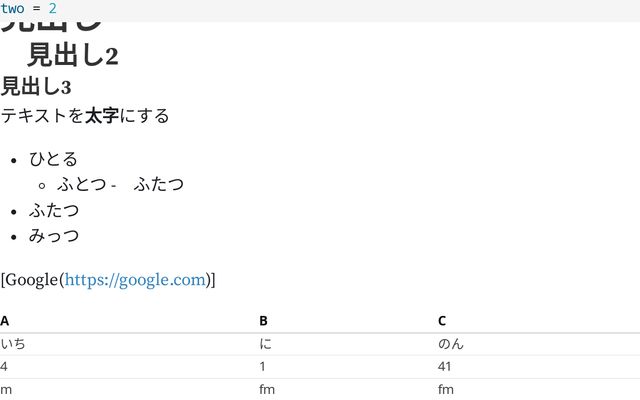Select the fm cell in column C

pyautogui.click(x=446, y=390)
